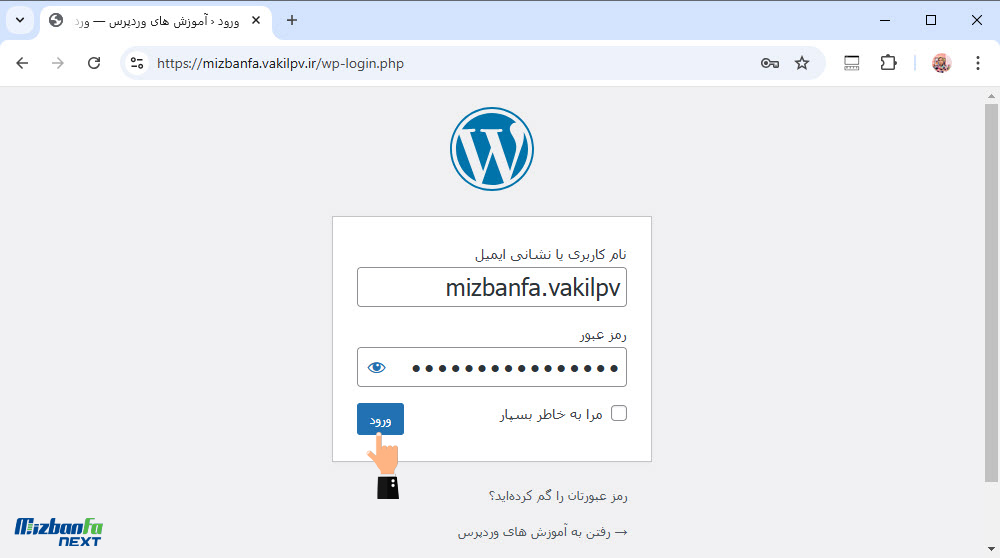Open the tab search dropdown
Viewport: 1000px width, 558px height.
pos(20,20)
